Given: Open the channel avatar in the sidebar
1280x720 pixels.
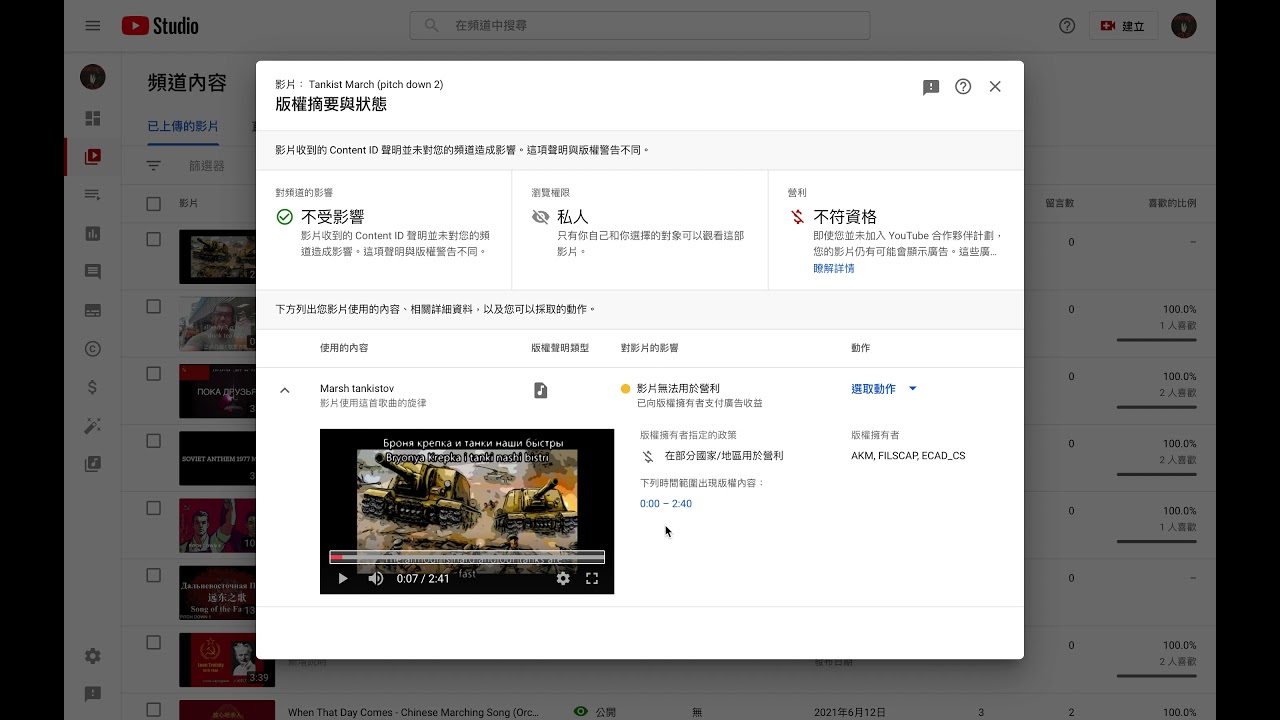Looking at the screenshot, I should 93,77.
